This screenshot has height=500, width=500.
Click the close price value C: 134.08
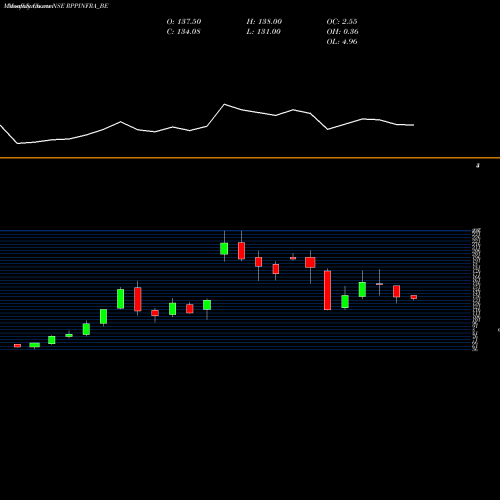coord(183,32)
